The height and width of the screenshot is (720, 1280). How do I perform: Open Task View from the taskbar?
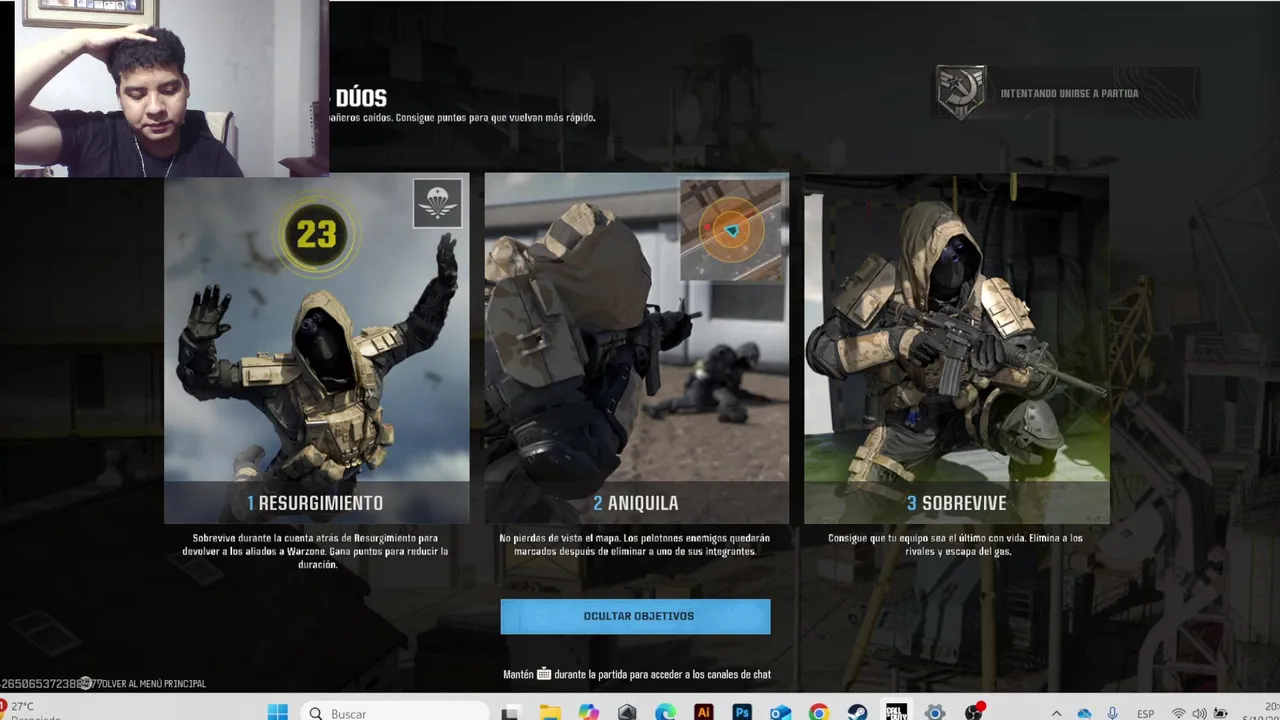[511, 713]
